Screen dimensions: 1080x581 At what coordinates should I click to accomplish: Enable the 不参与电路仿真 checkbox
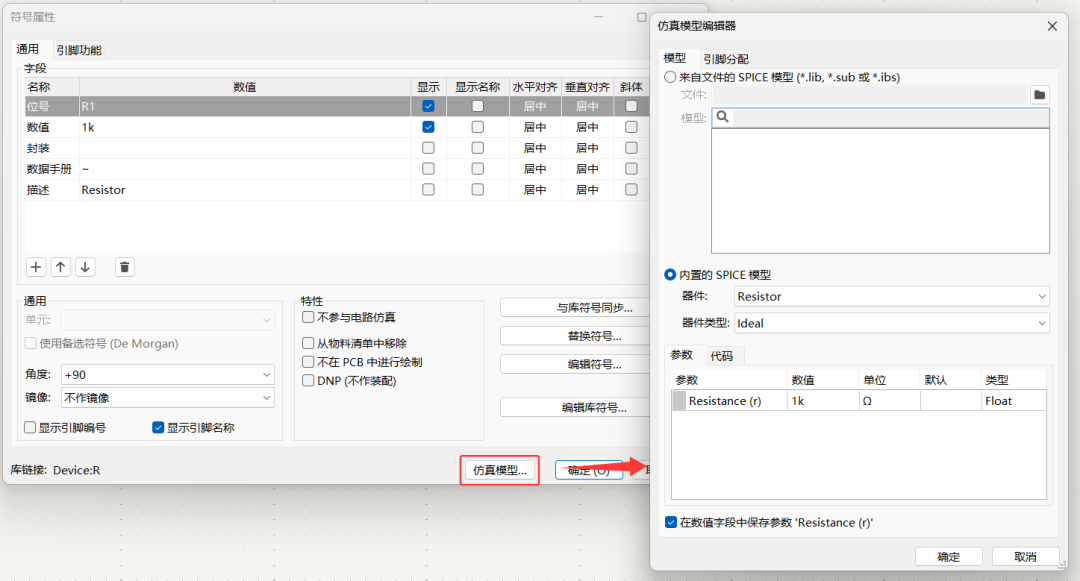coord(309,318)
